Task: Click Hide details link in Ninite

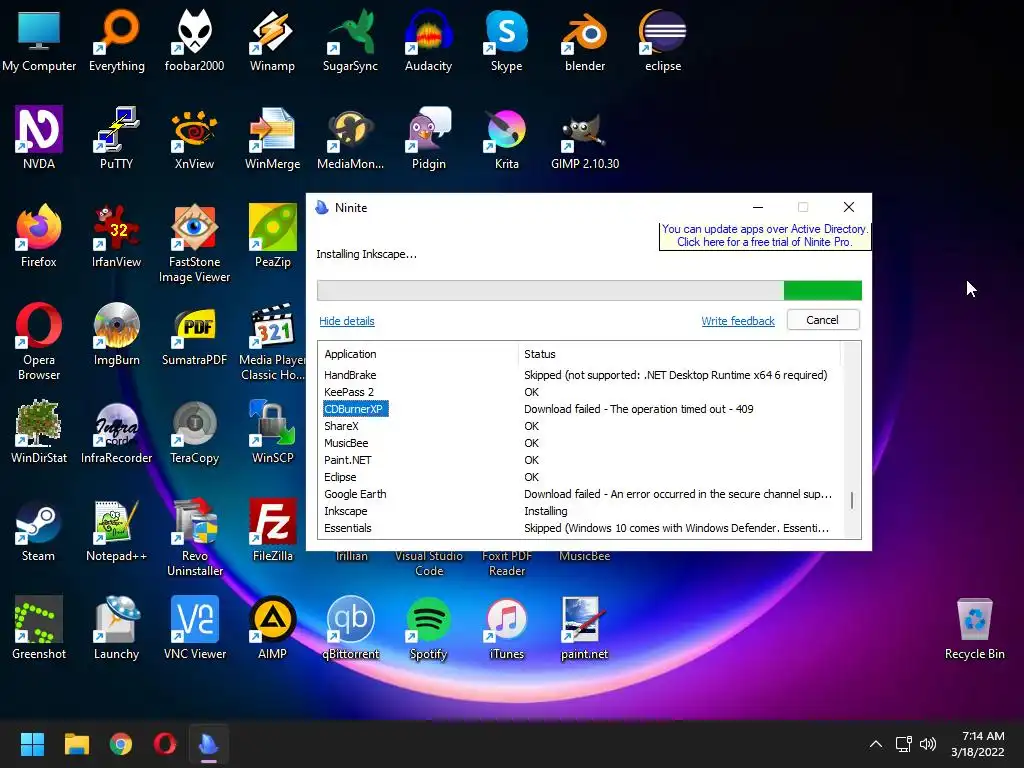Action: [x=347, y=321]
